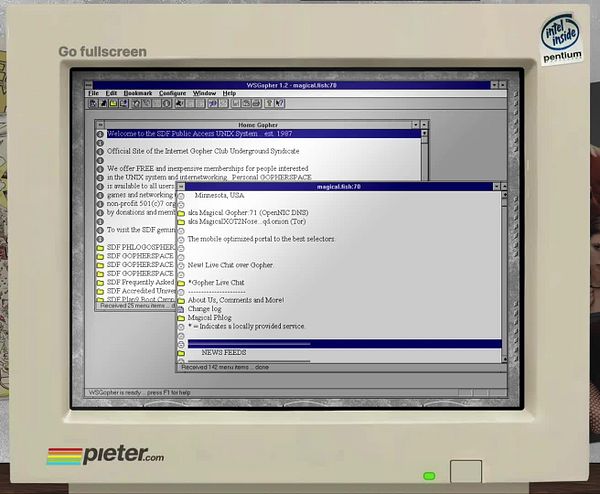Select 'Welcome to the SDF Public Access UNIX System' row

point(263,134)
